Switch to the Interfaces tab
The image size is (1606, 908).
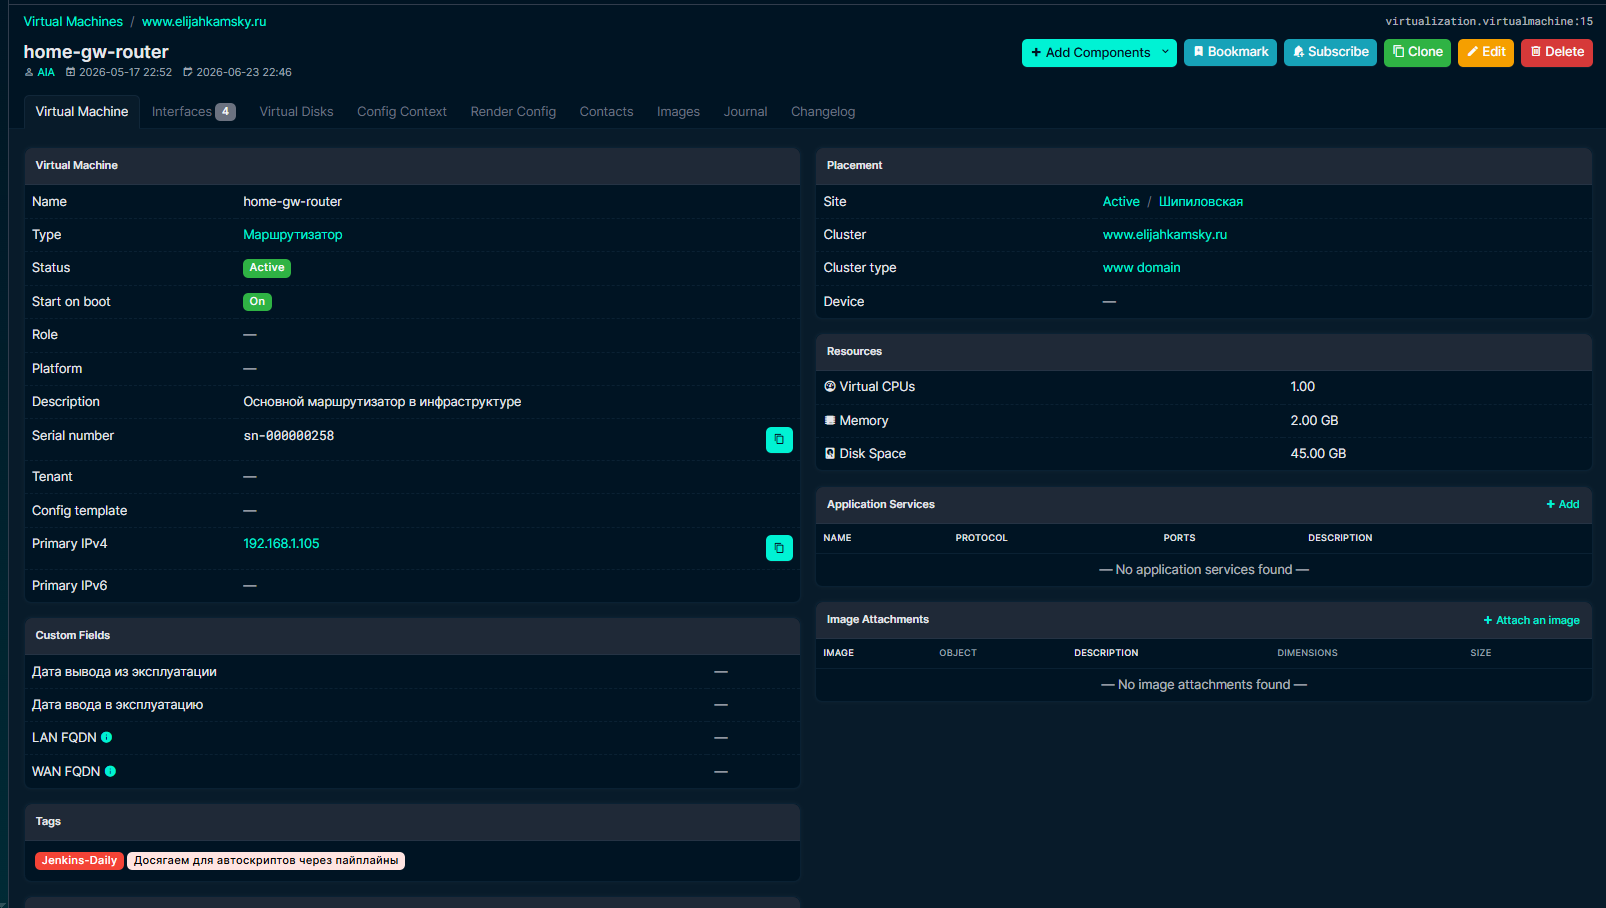(x=193, y=112)
